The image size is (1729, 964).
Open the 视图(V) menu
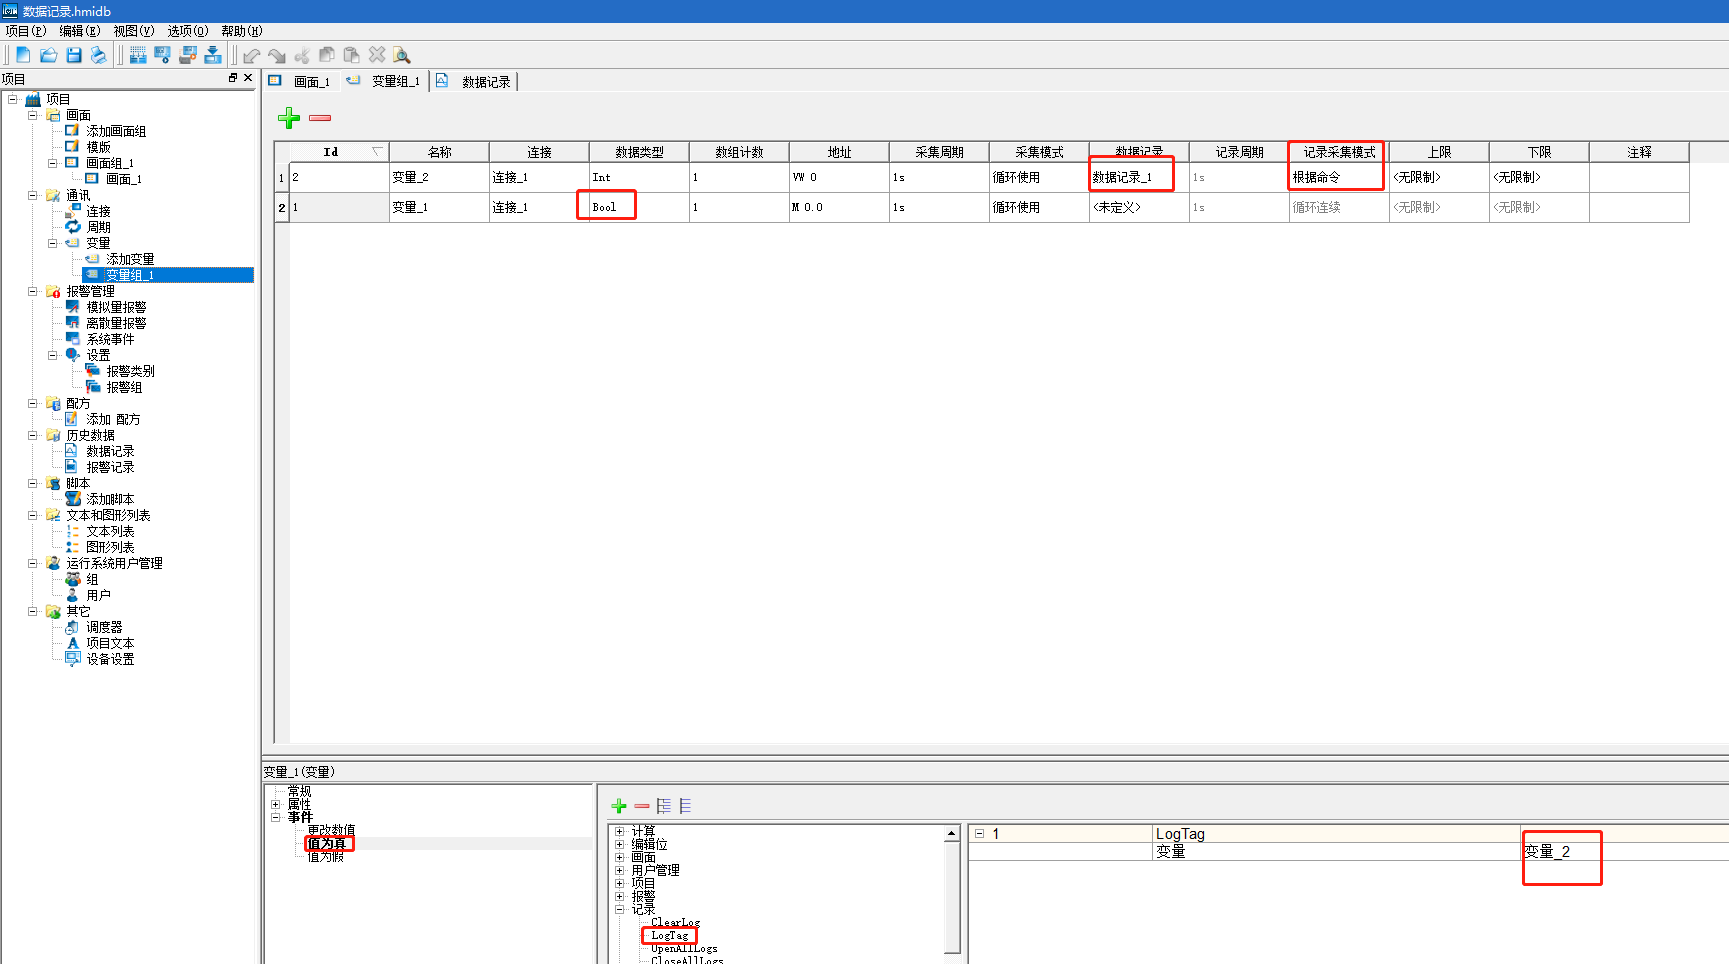[x=134, y=31]
